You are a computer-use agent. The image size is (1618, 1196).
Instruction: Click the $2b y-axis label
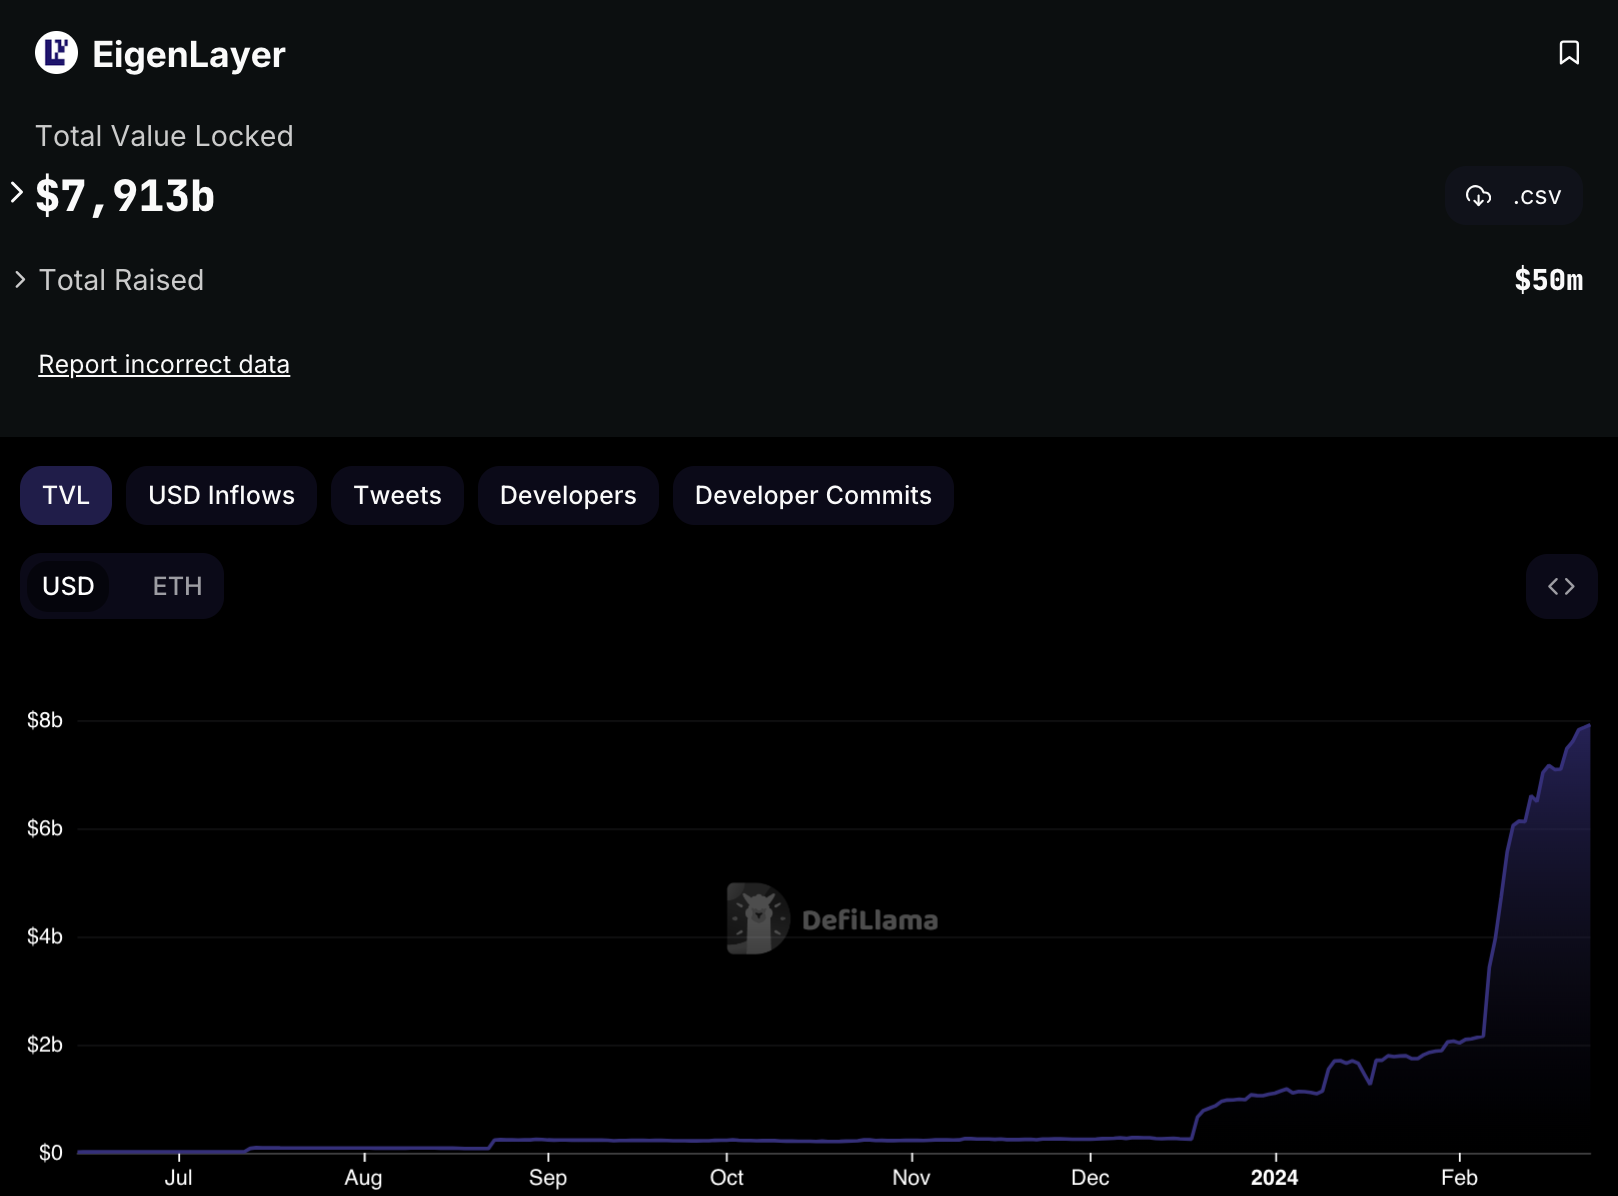(45, 1044)
